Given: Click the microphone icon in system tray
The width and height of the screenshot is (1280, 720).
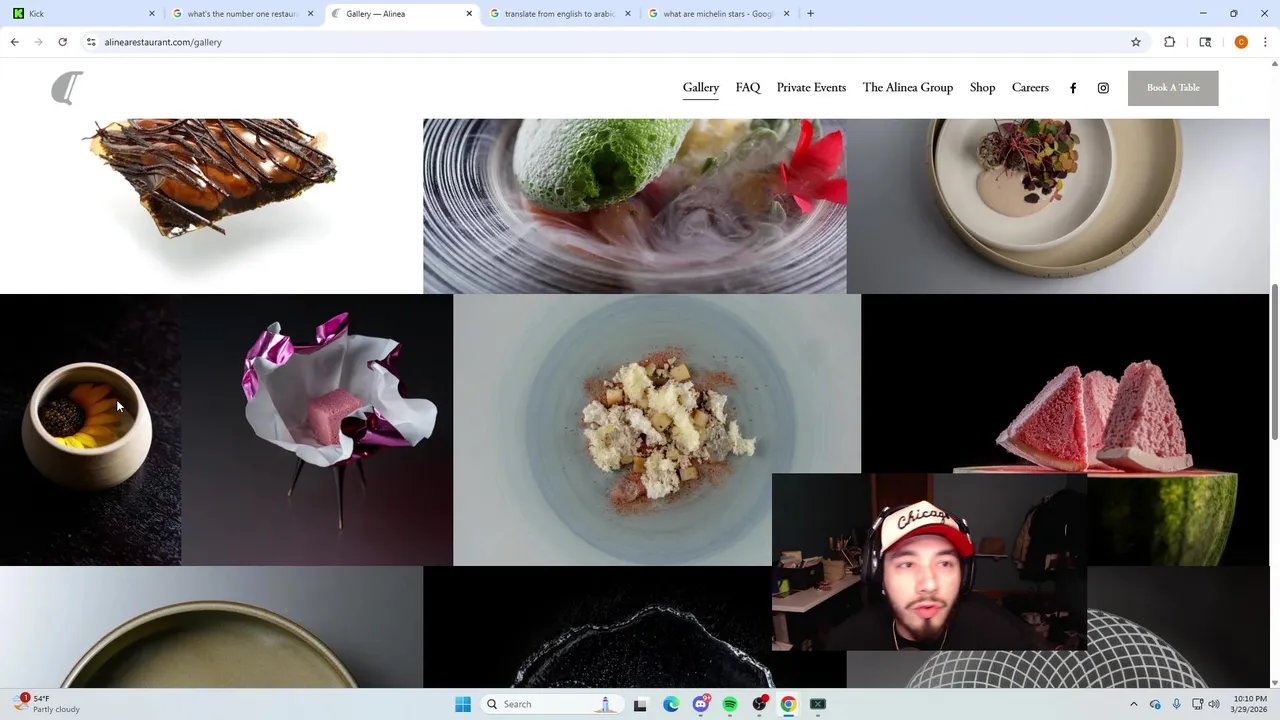Looking at the screenshot, I should click(1176, 704).
